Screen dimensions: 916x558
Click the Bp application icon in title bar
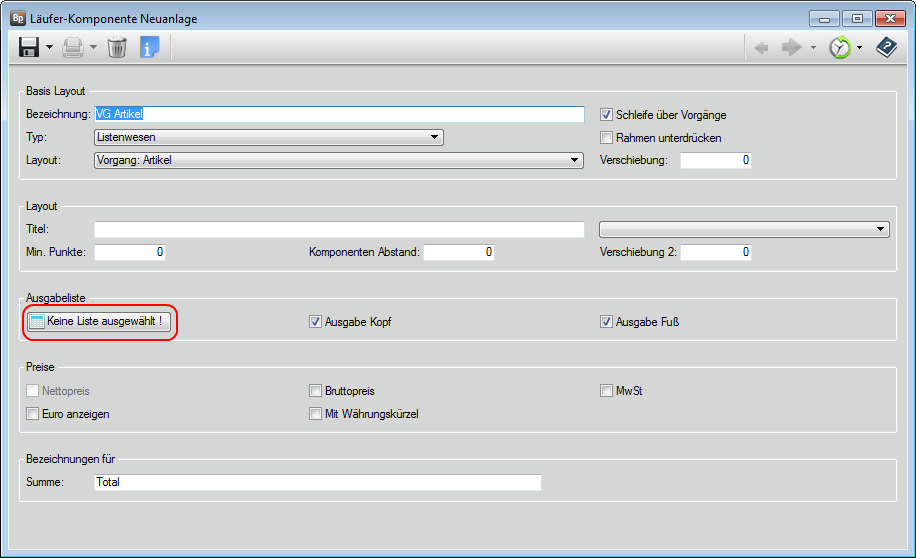click(x=18, y=18)
